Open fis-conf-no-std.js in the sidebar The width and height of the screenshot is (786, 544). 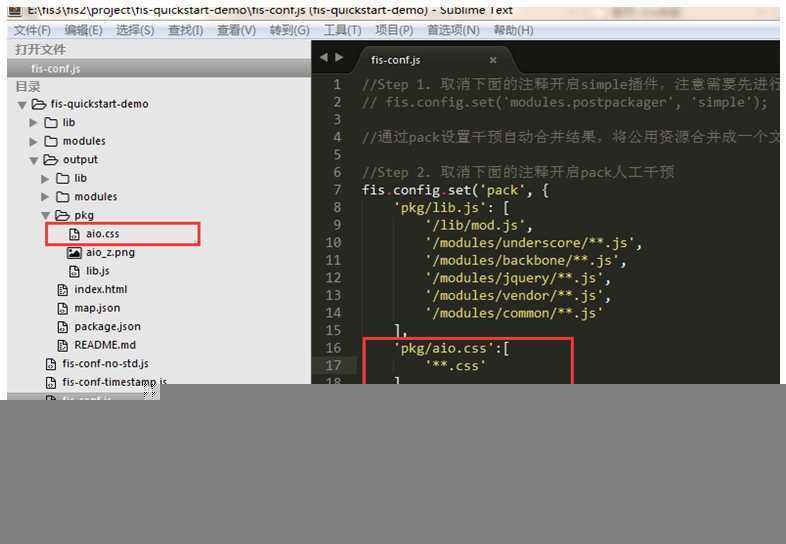click(x=105, y=364)
